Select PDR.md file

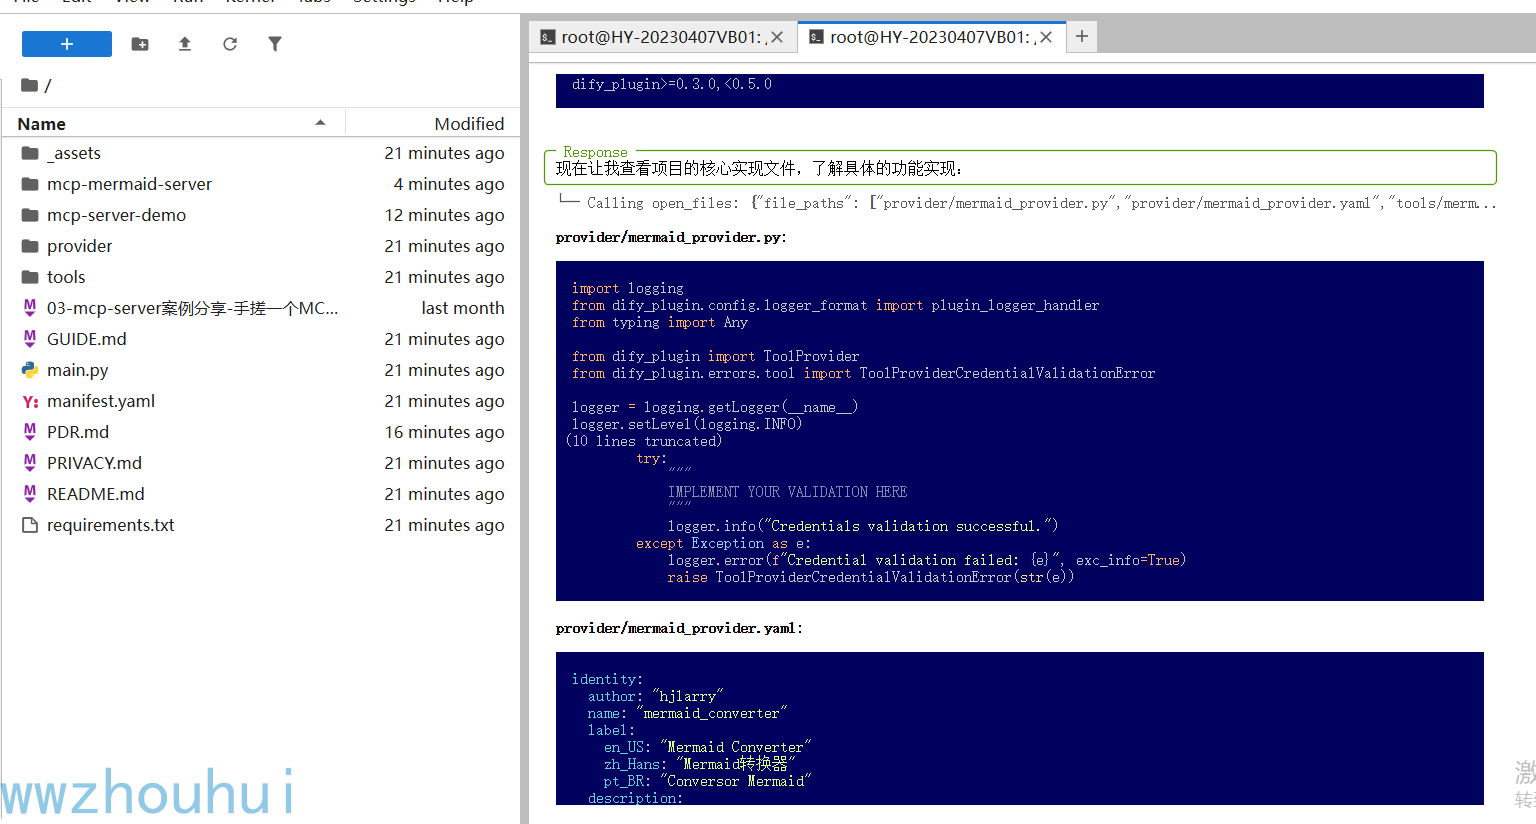(262, 432)
